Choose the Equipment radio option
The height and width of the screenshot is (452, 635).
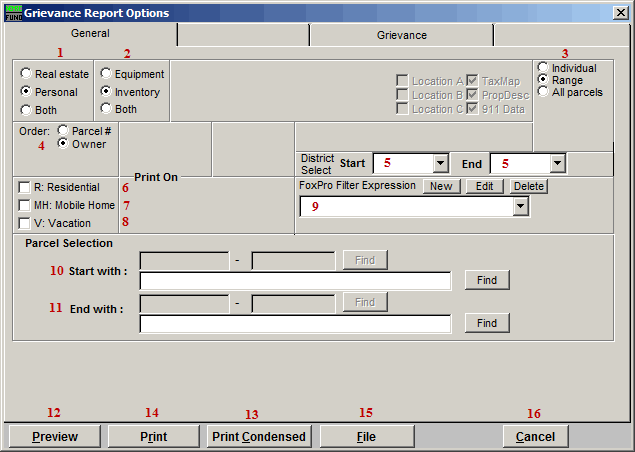click(106, 74)
